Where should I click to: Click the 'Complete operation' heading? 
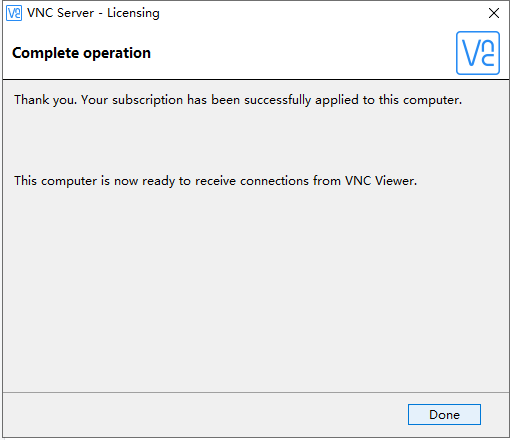pos(81,53)
